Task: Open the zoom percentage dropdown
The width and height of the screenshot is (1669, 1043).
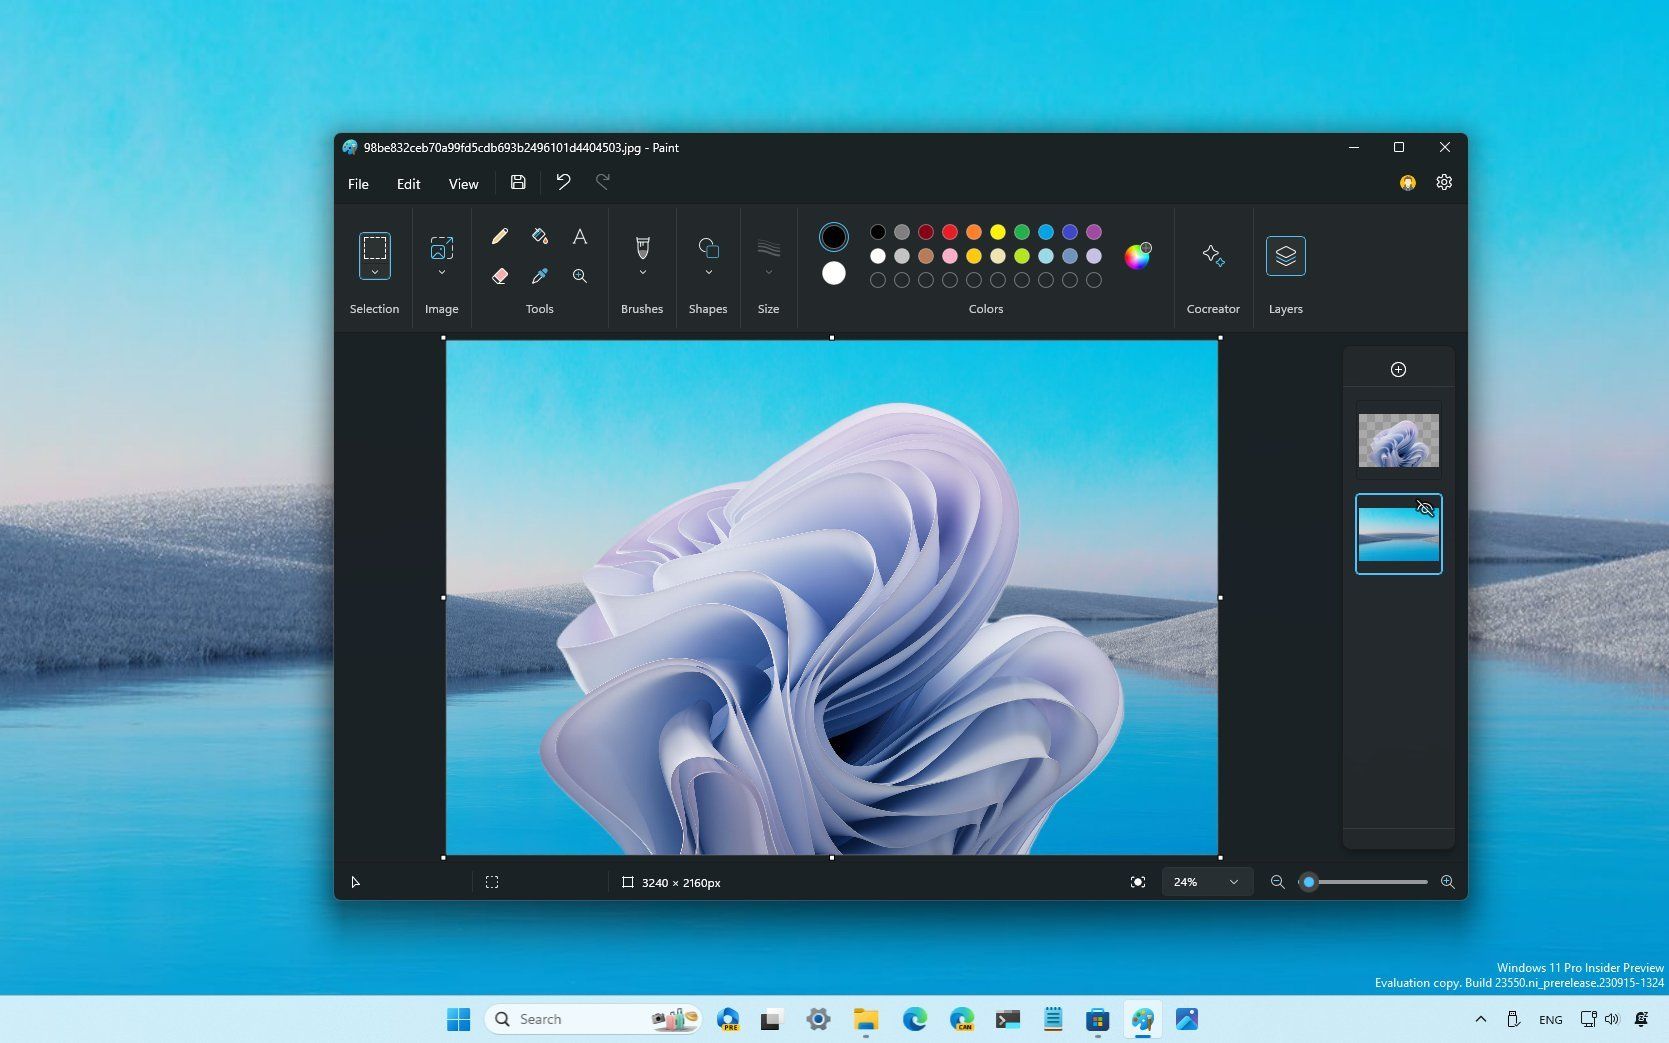Action: click(x=1205, y=882)
